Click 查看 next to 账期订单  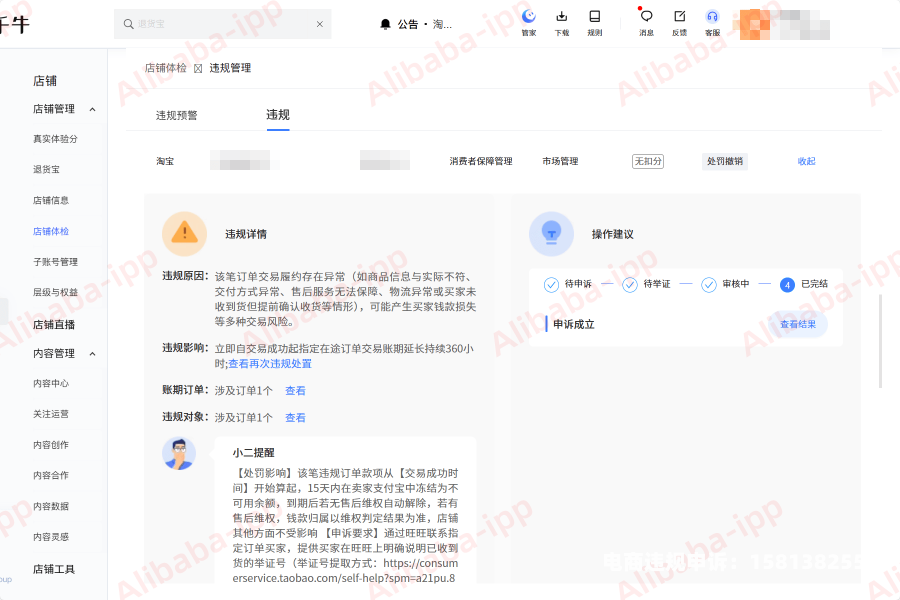[295, 391]
